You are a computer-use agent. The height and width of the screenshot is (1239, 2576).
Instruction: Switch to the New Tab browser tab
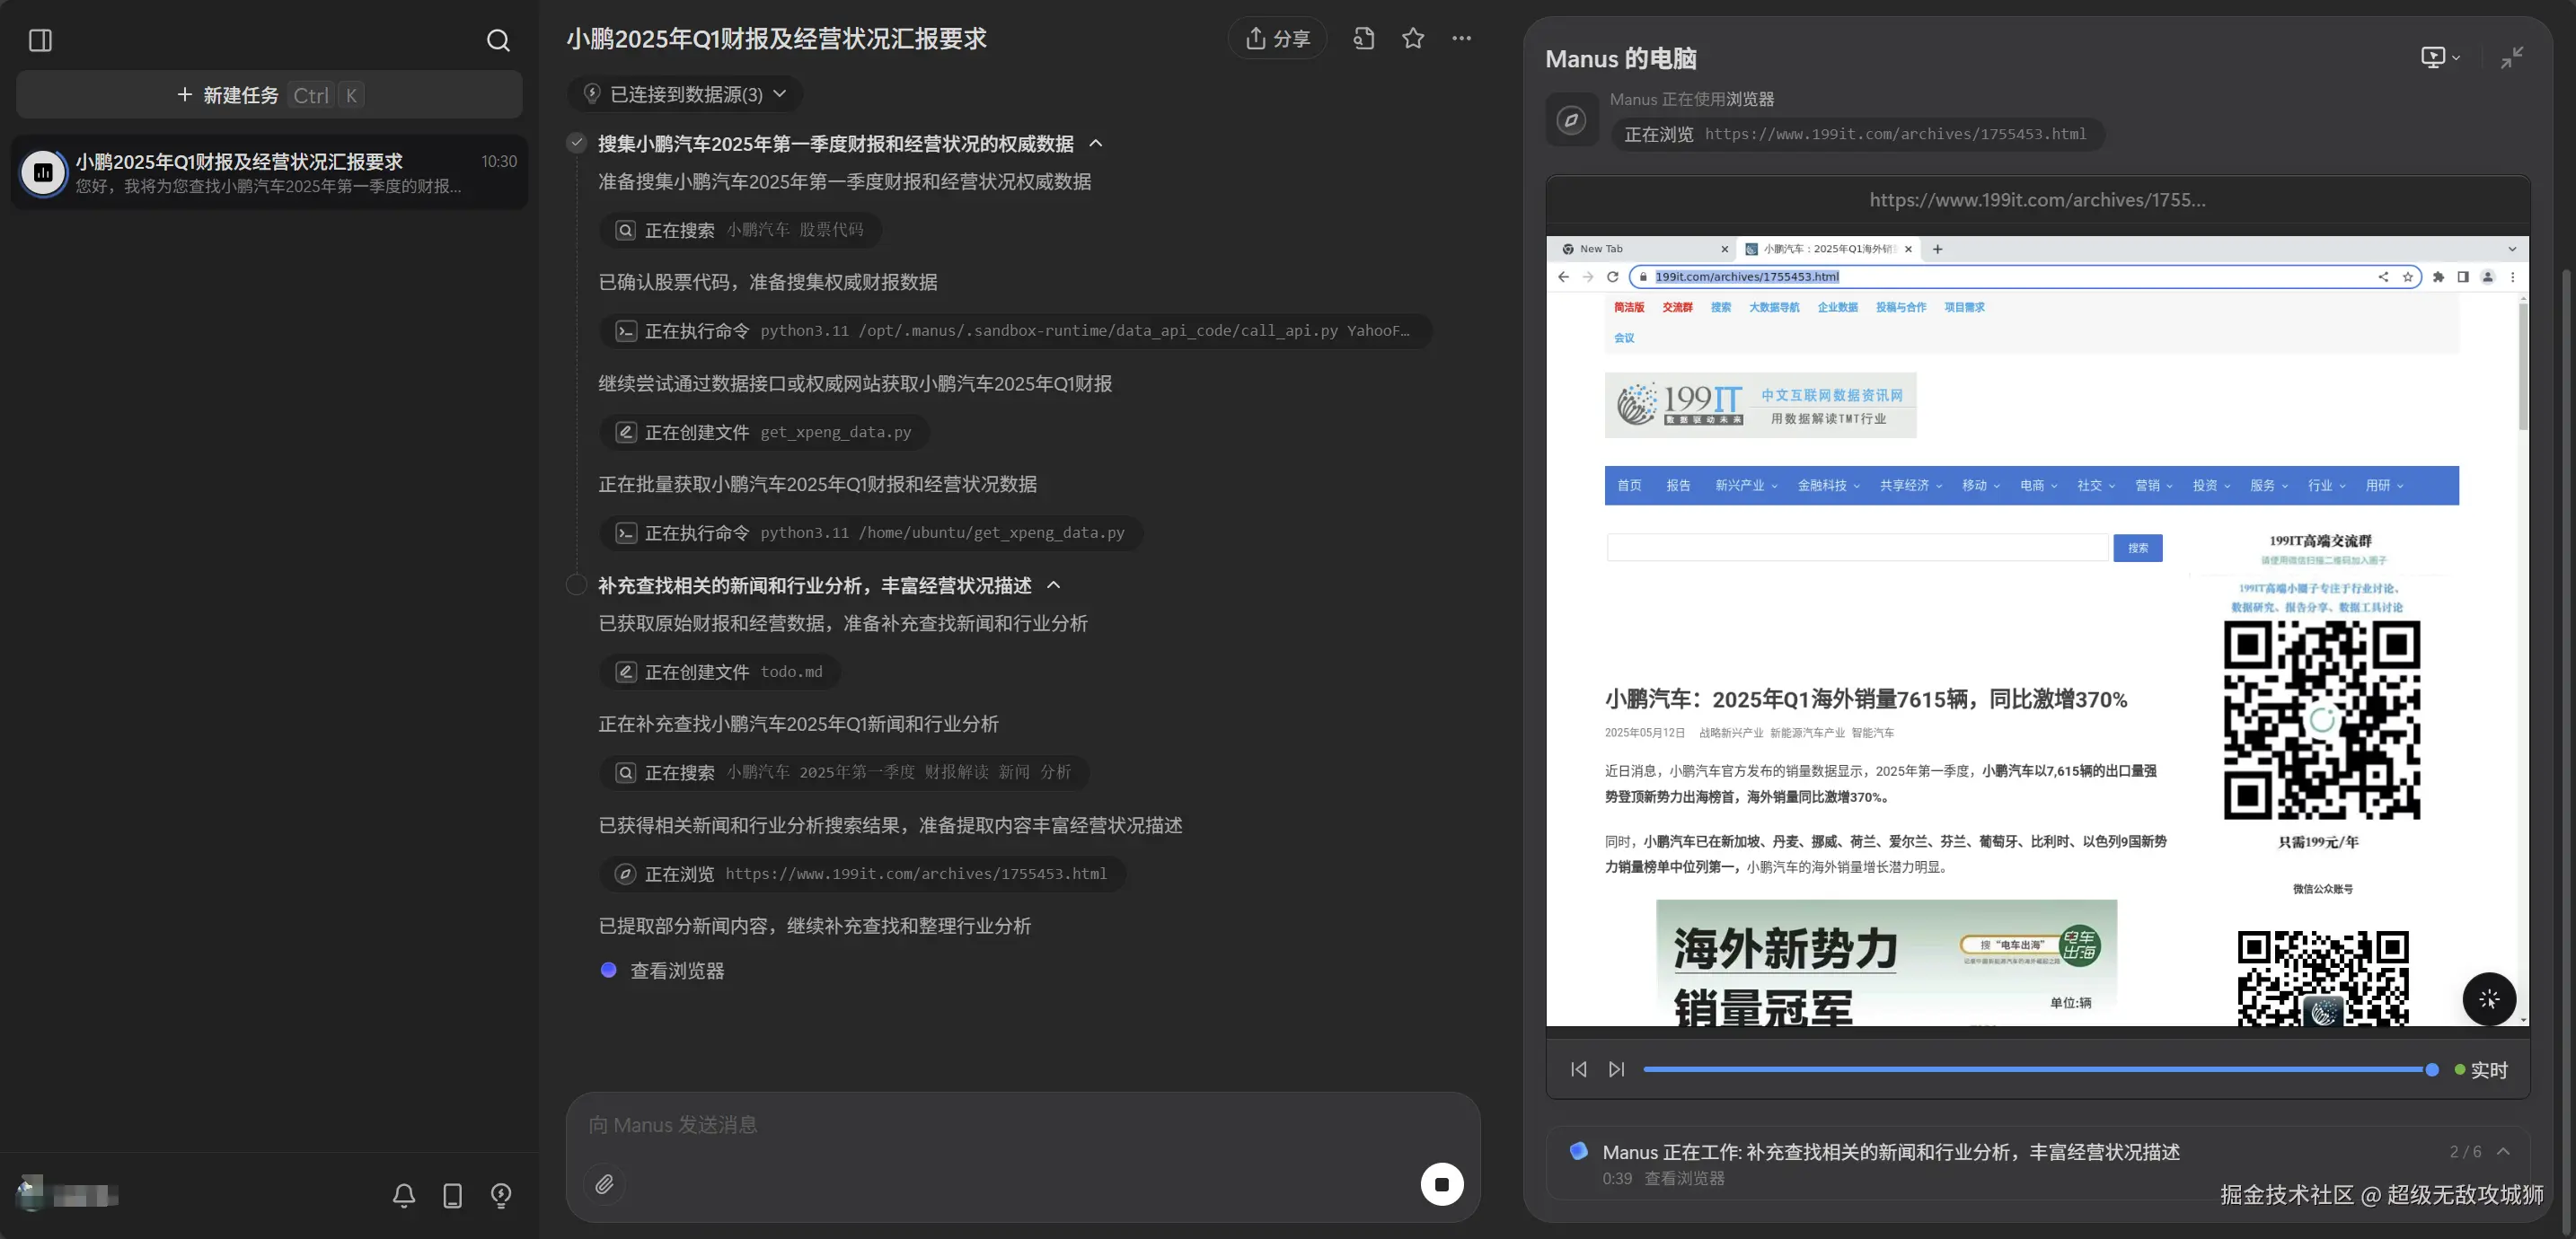1644,249
